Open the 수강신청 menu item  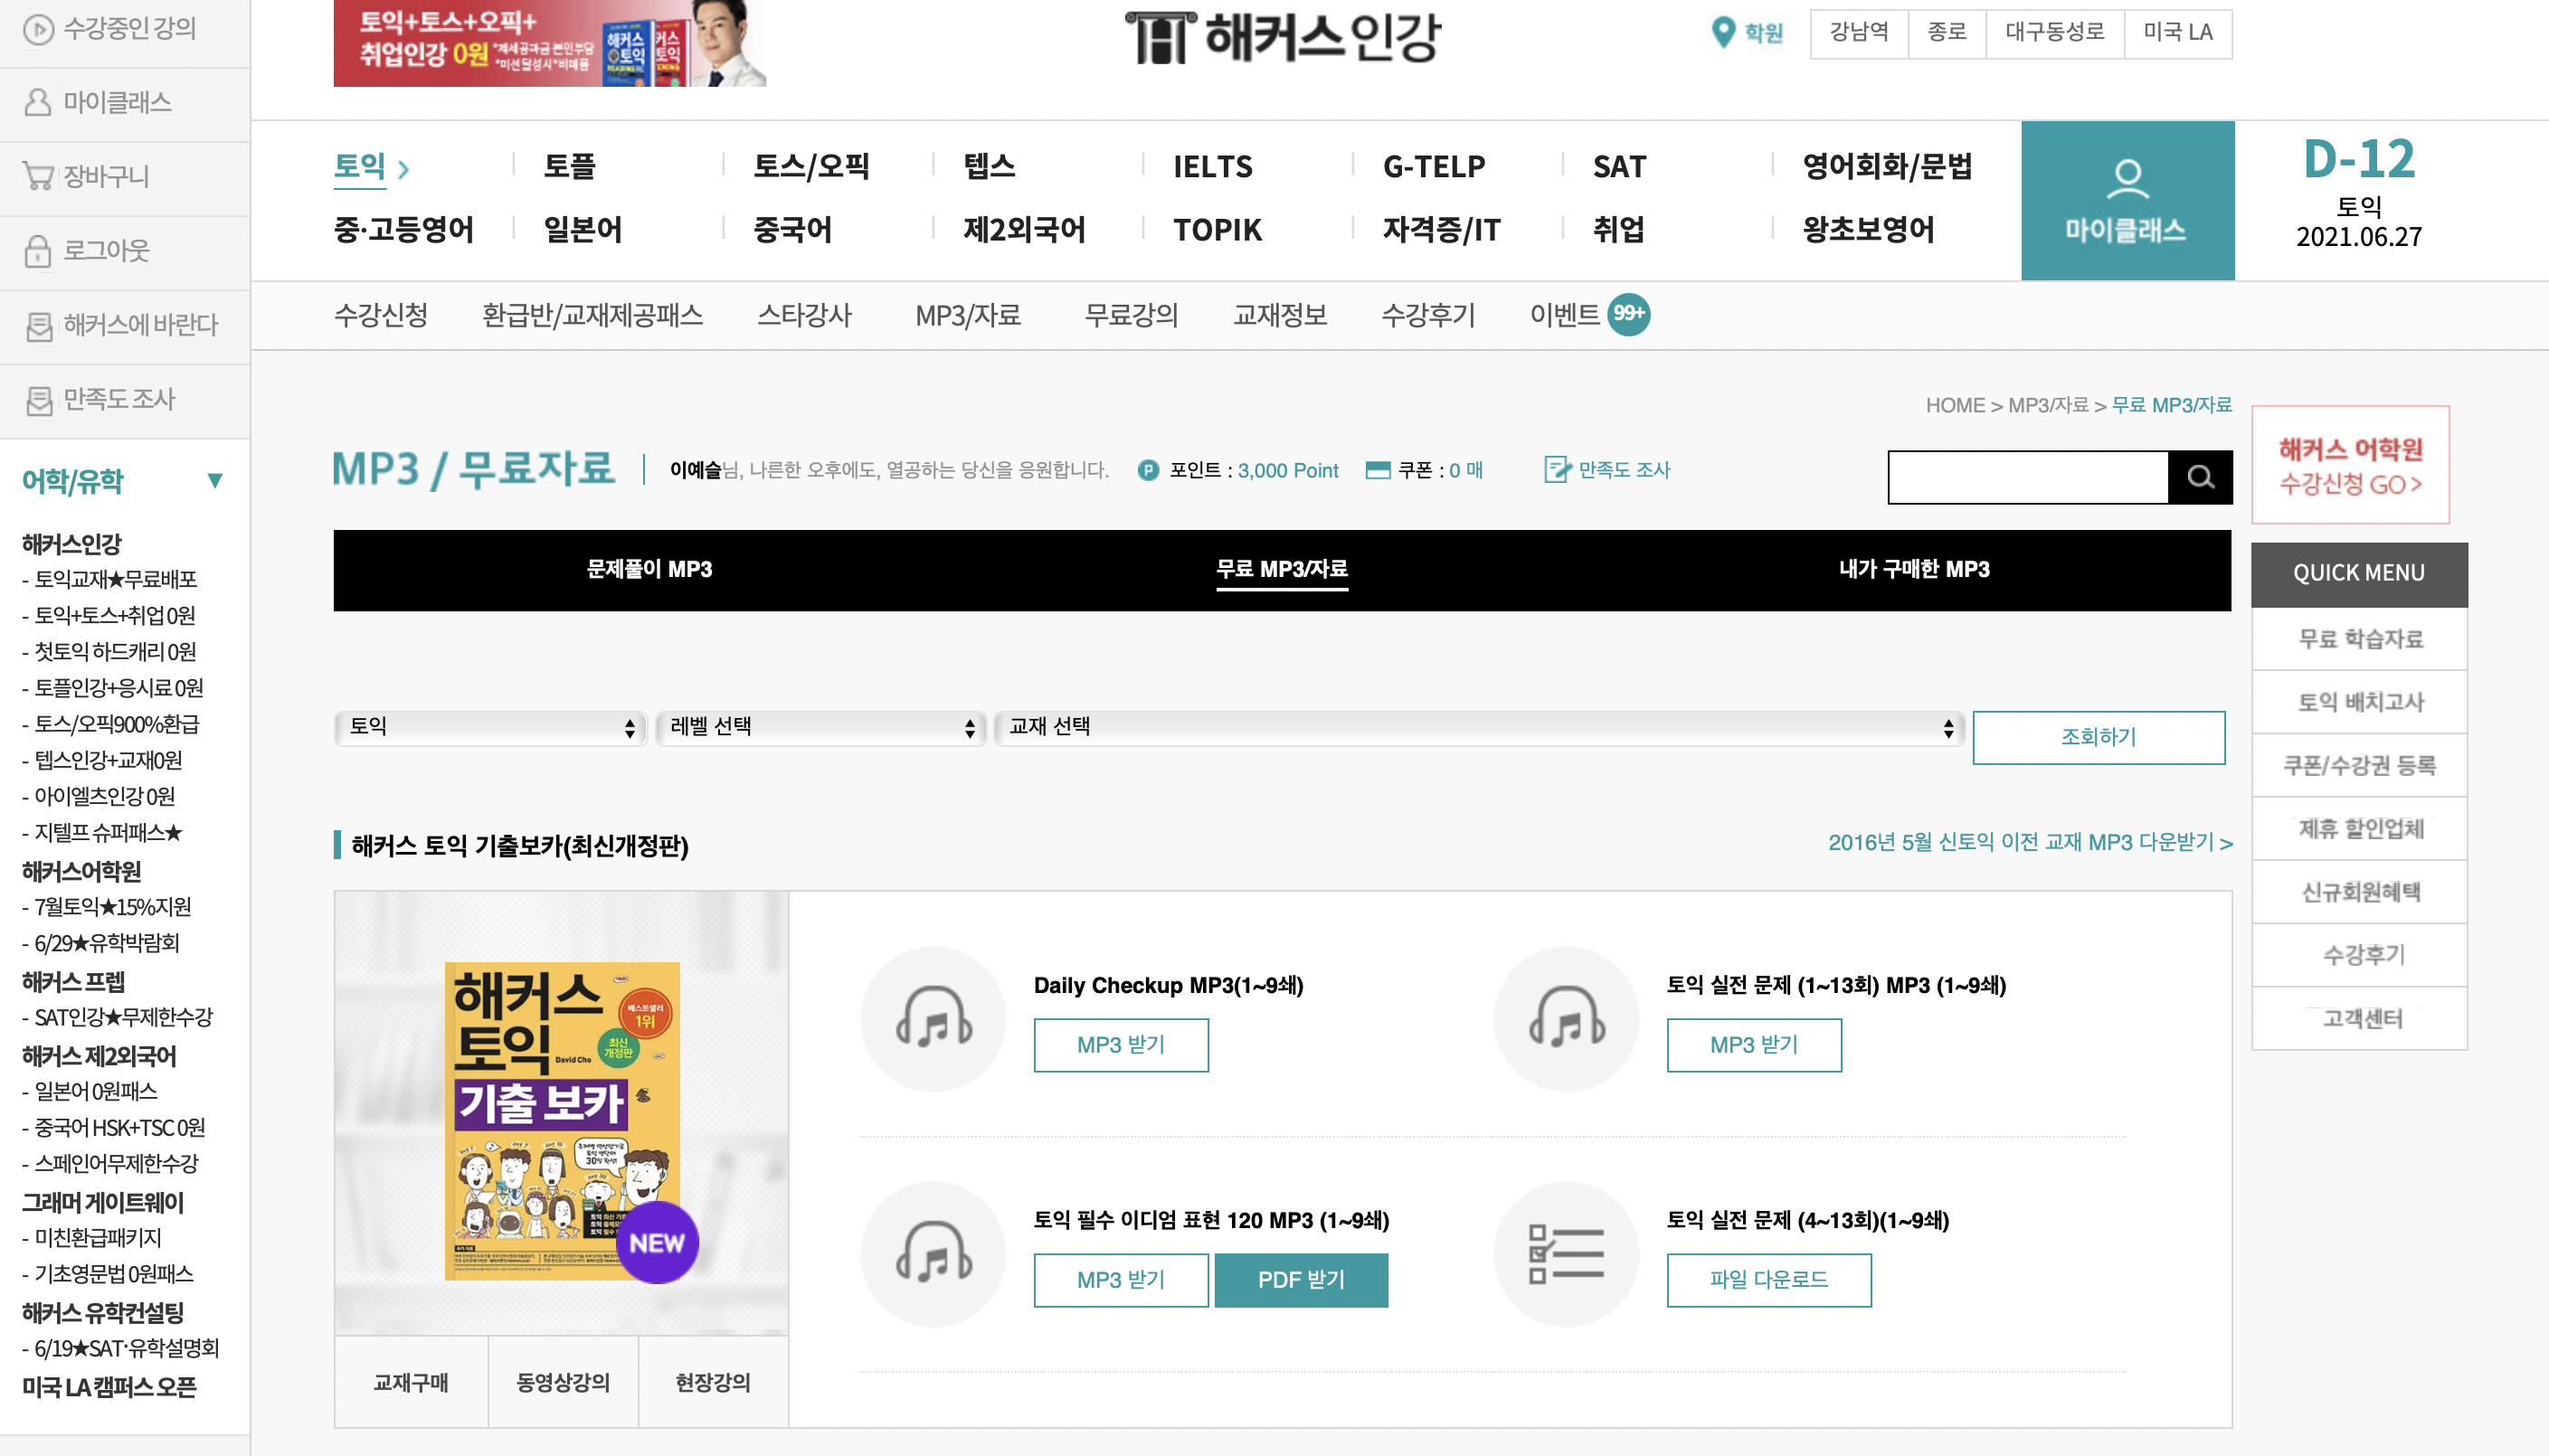coord(381,315)
